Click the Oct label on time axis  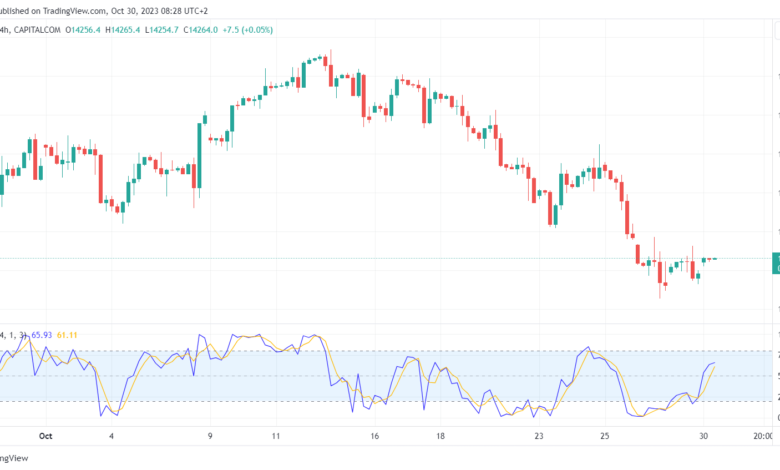tap(45, 436)
